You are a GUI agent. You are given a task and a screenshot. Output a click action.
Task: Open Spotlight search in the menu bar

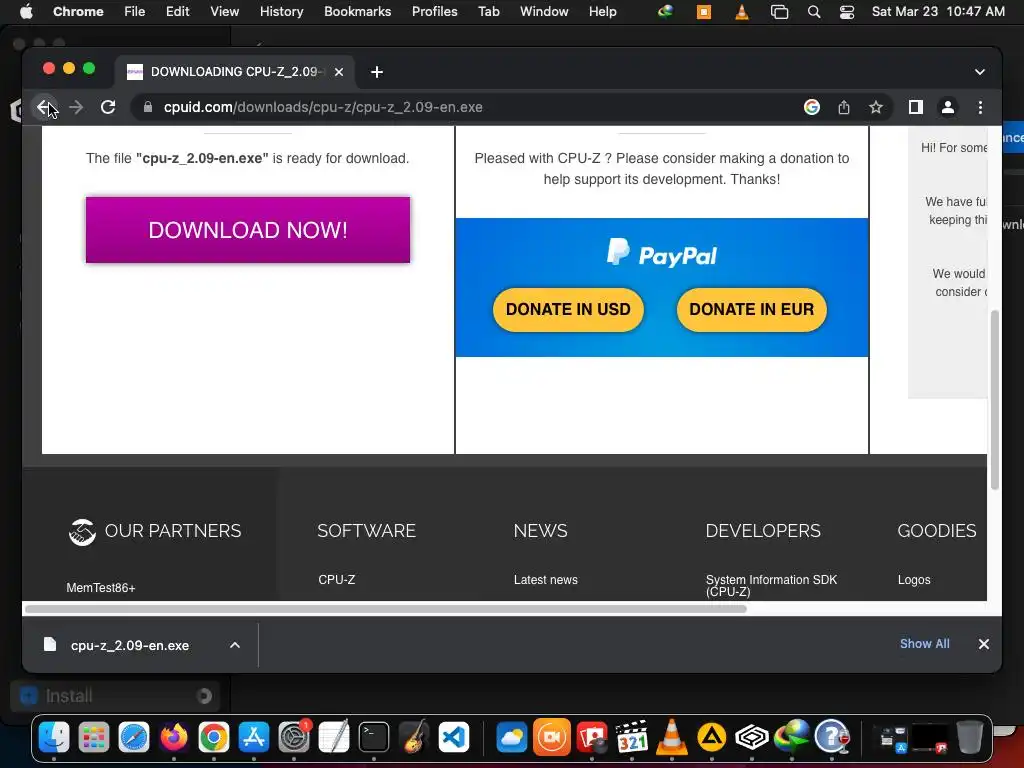click(x=814, y=12)
